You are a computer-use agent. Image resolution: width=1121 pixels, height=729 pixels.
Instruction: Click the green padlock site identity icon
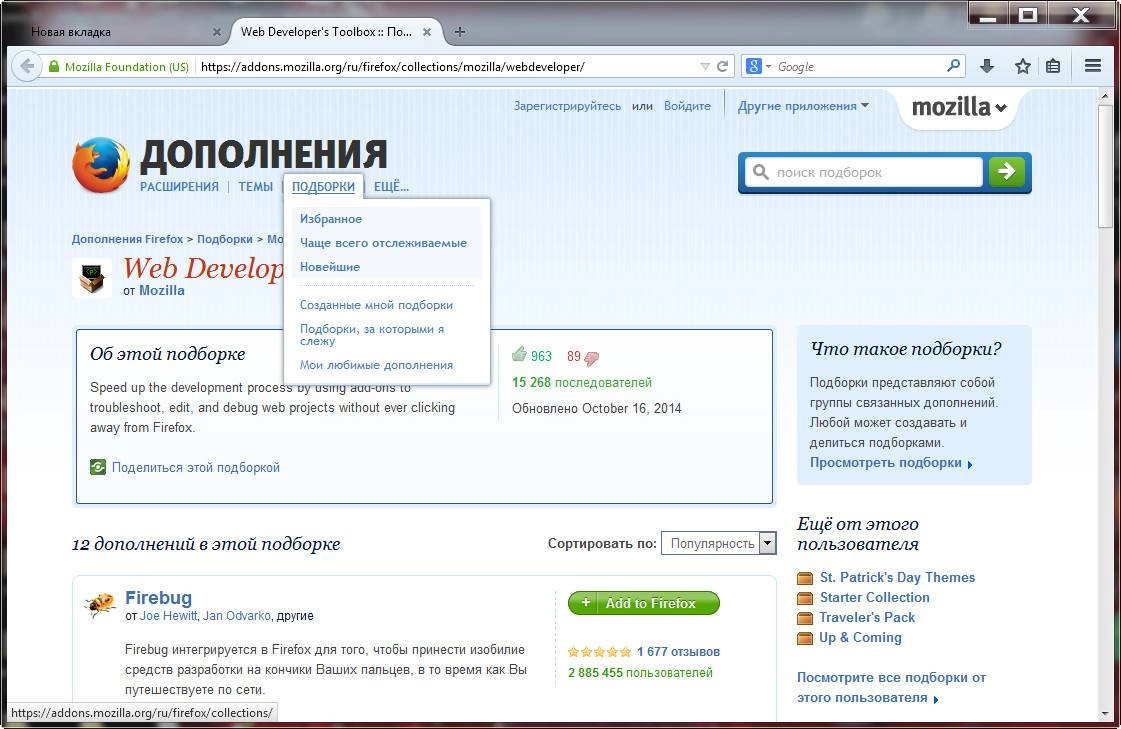click(54, 66)
